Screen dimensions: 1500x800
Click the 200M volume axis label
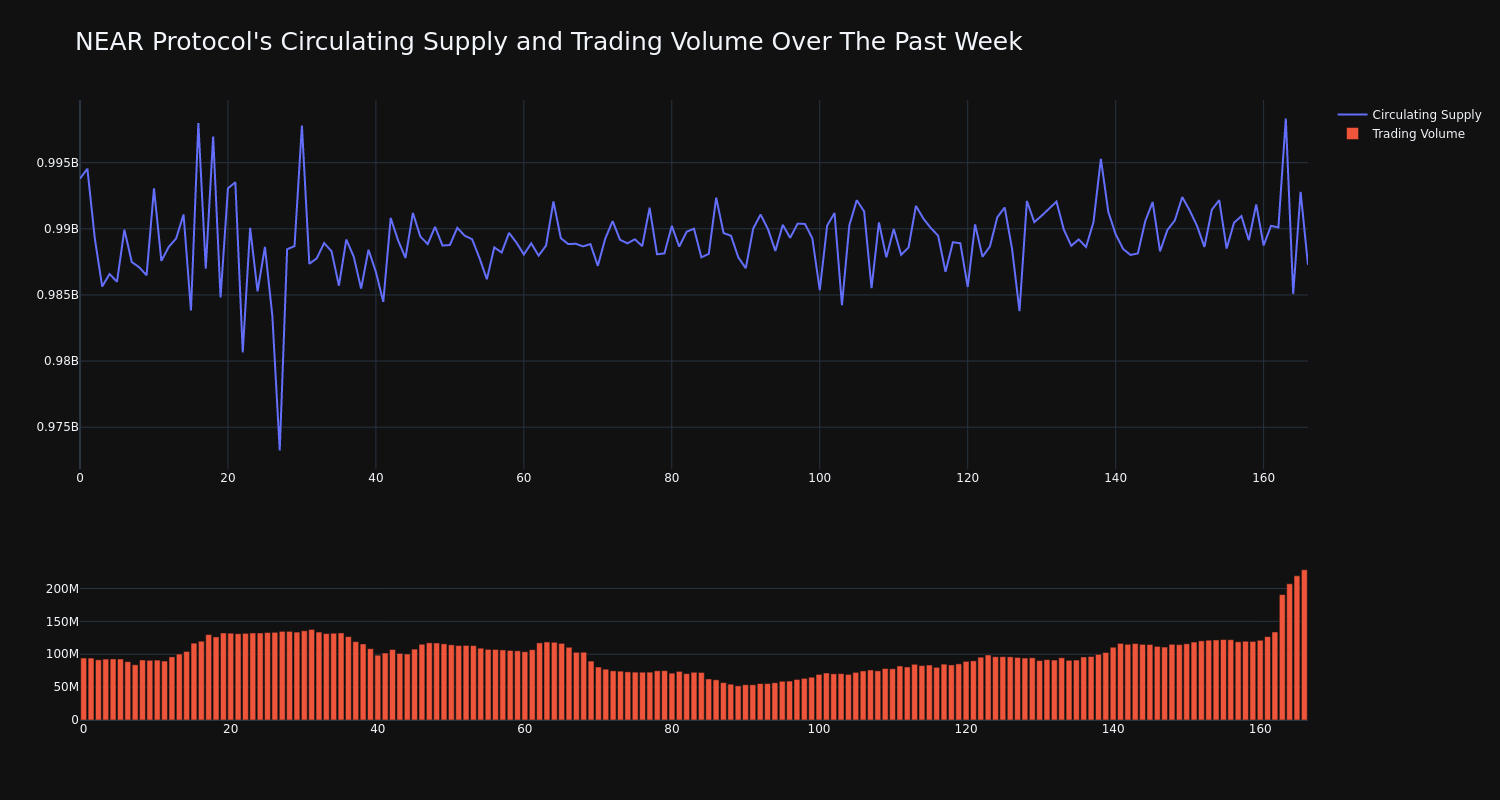62,589
